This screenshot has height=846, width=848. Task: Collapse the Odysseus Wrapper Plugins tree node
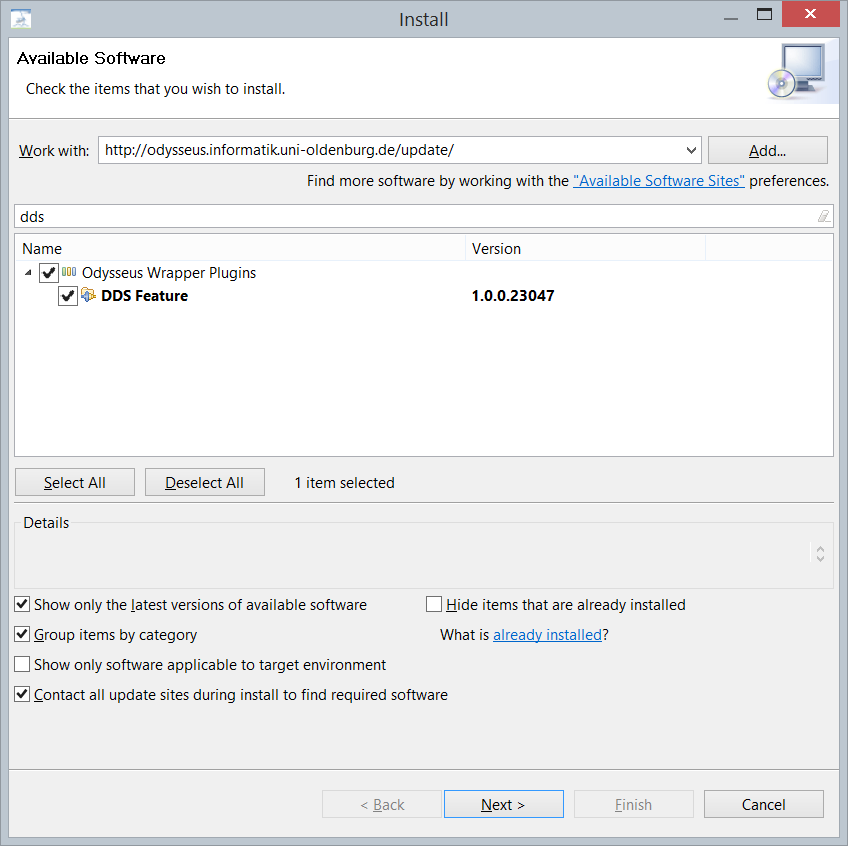(x=27, y=273)
